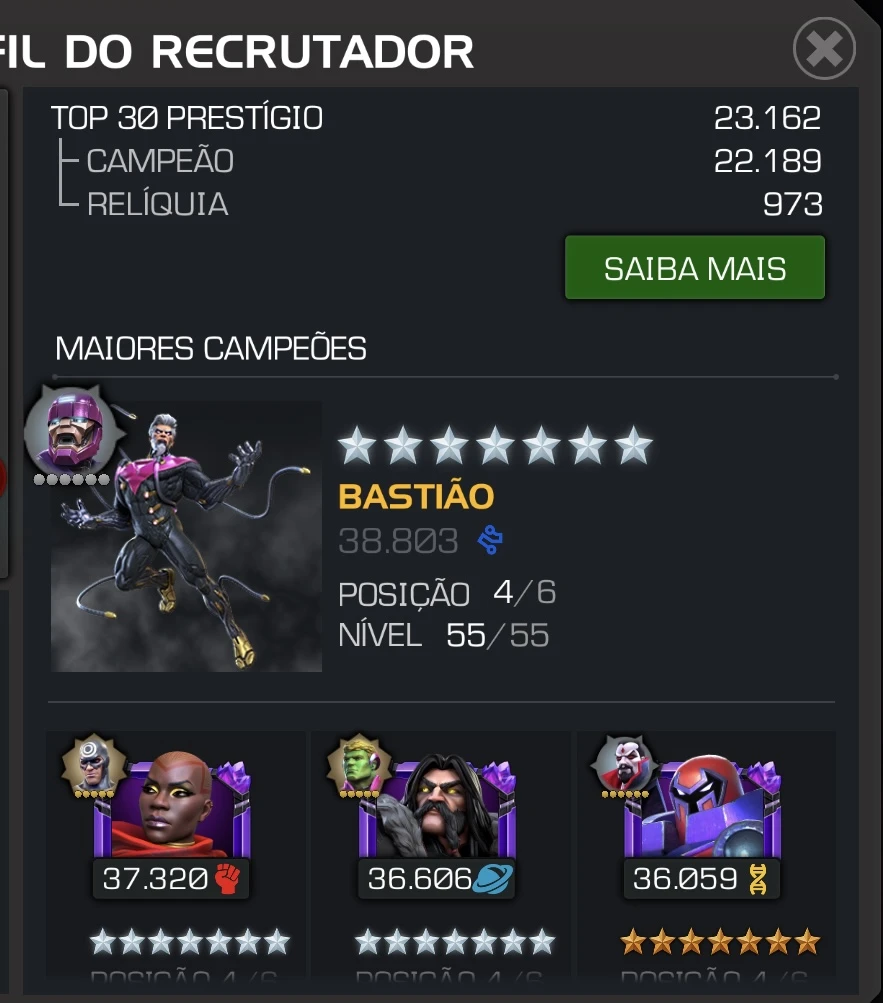
Task: Open the green Hulkling relic icon
Action: tap(359, 763)
